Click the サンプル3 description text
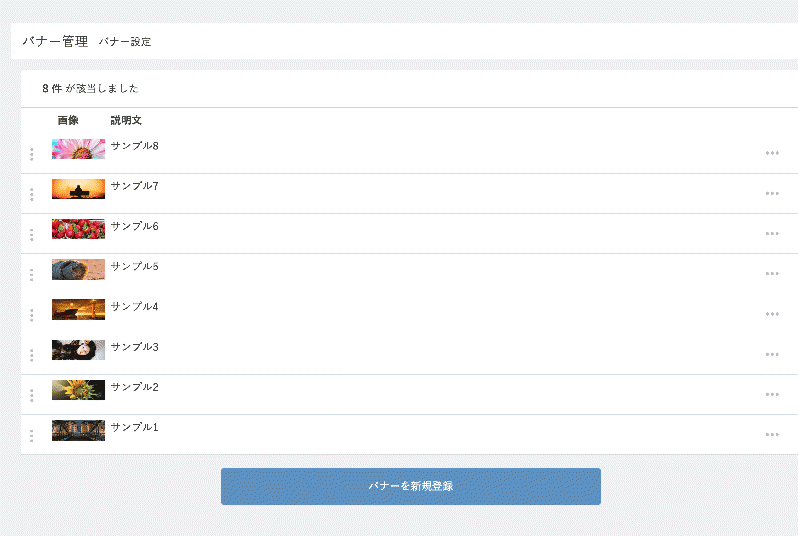798x536 pixels. pyautogui.click(x=134, y=347)
